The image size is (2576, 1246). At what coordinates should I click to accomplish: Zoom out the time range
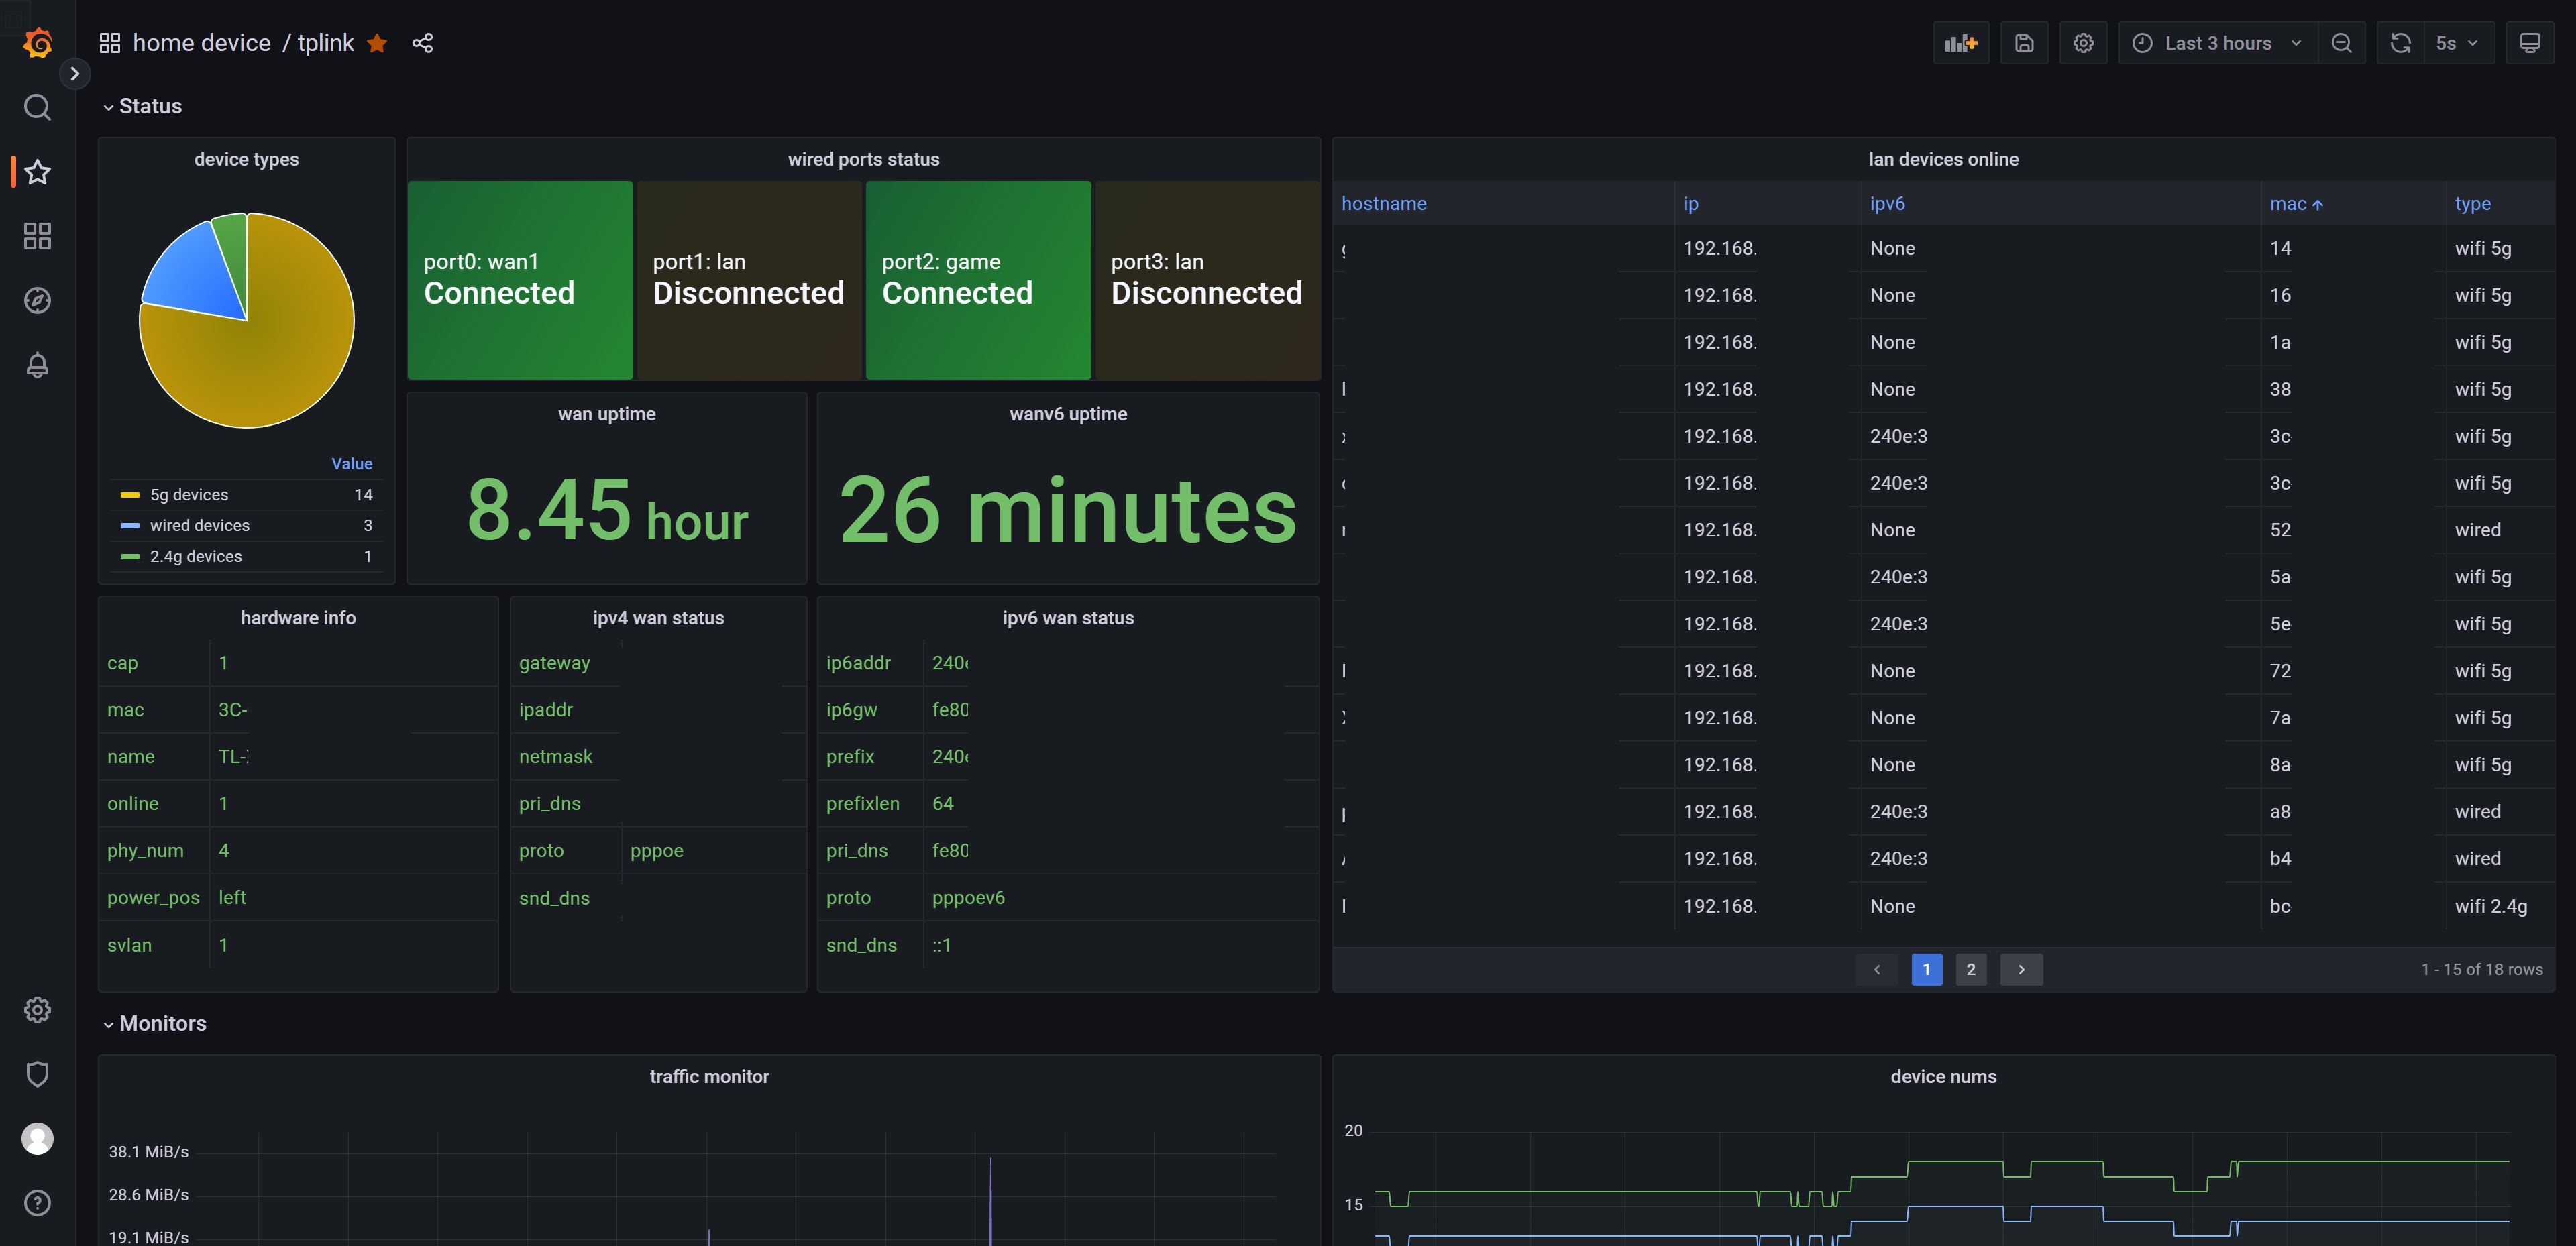(2342, 43)
